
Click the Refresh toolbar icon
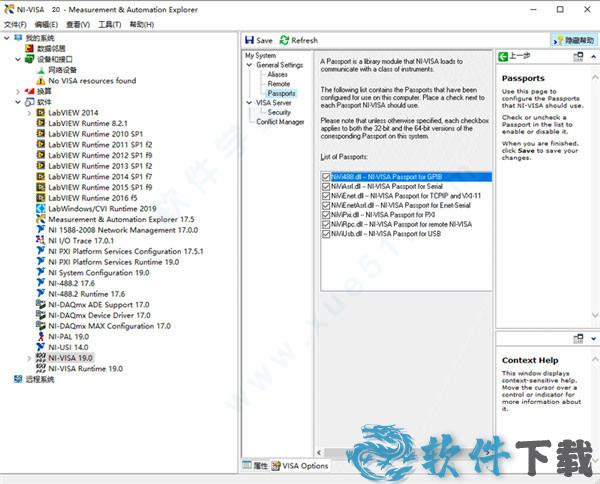[x=284, y=41]
